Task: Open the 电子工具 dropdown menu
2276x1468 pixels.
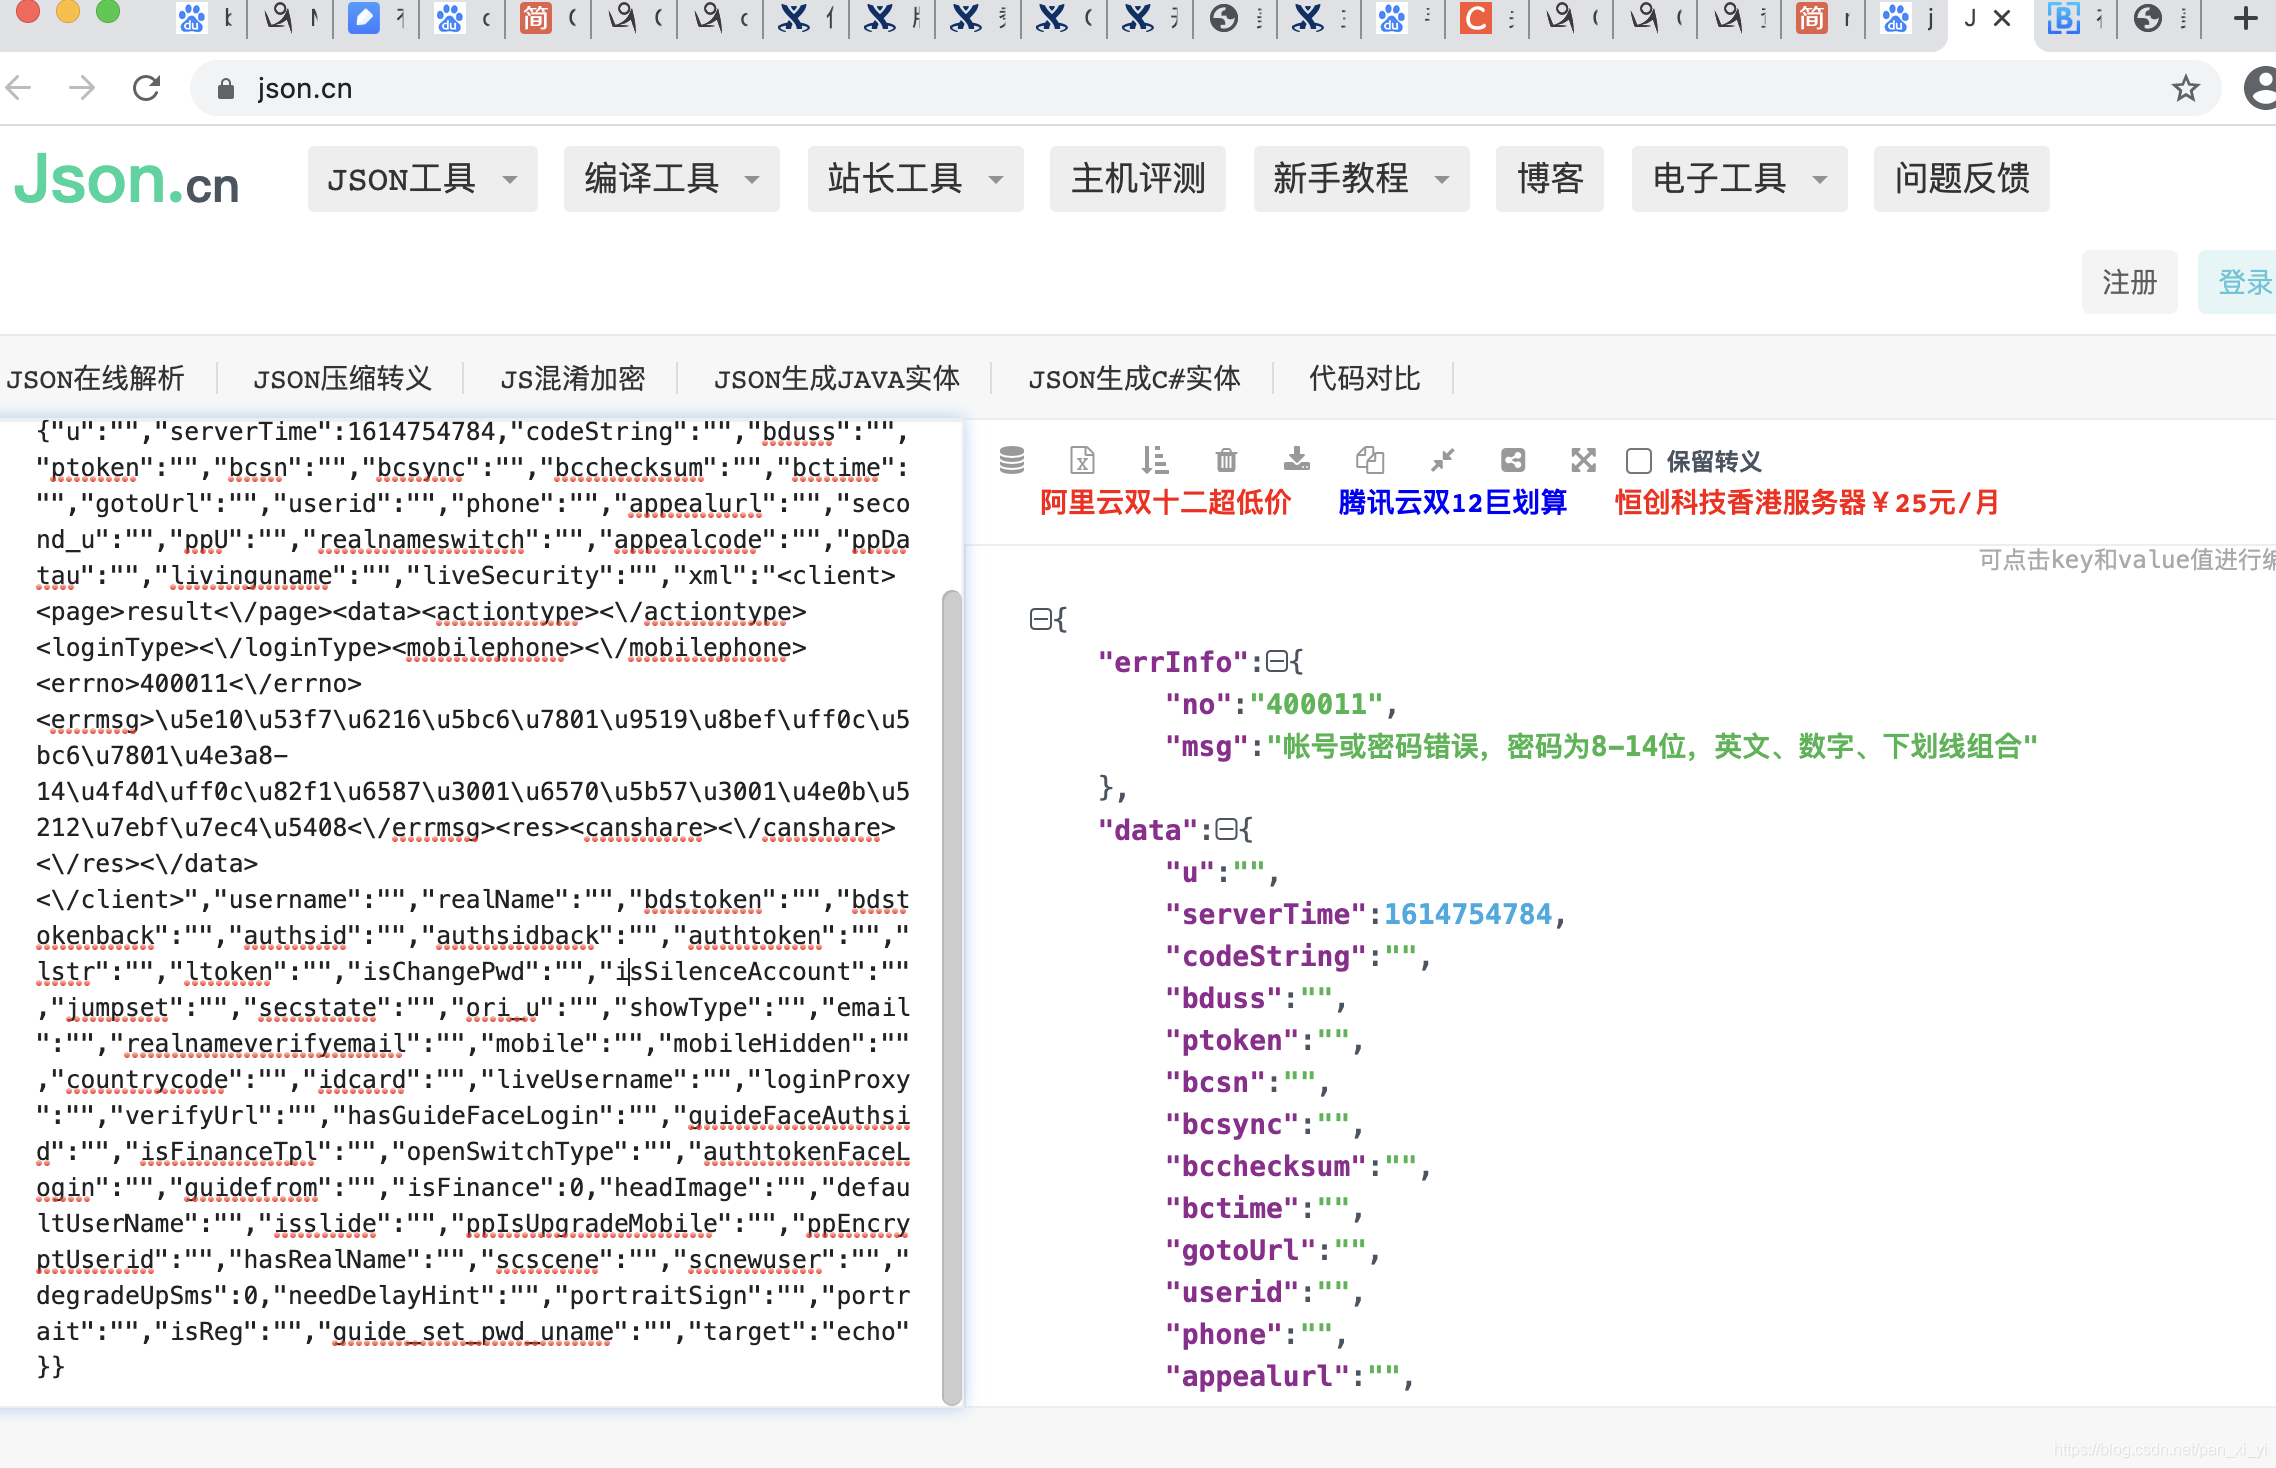Action: tap(1740, 179)
